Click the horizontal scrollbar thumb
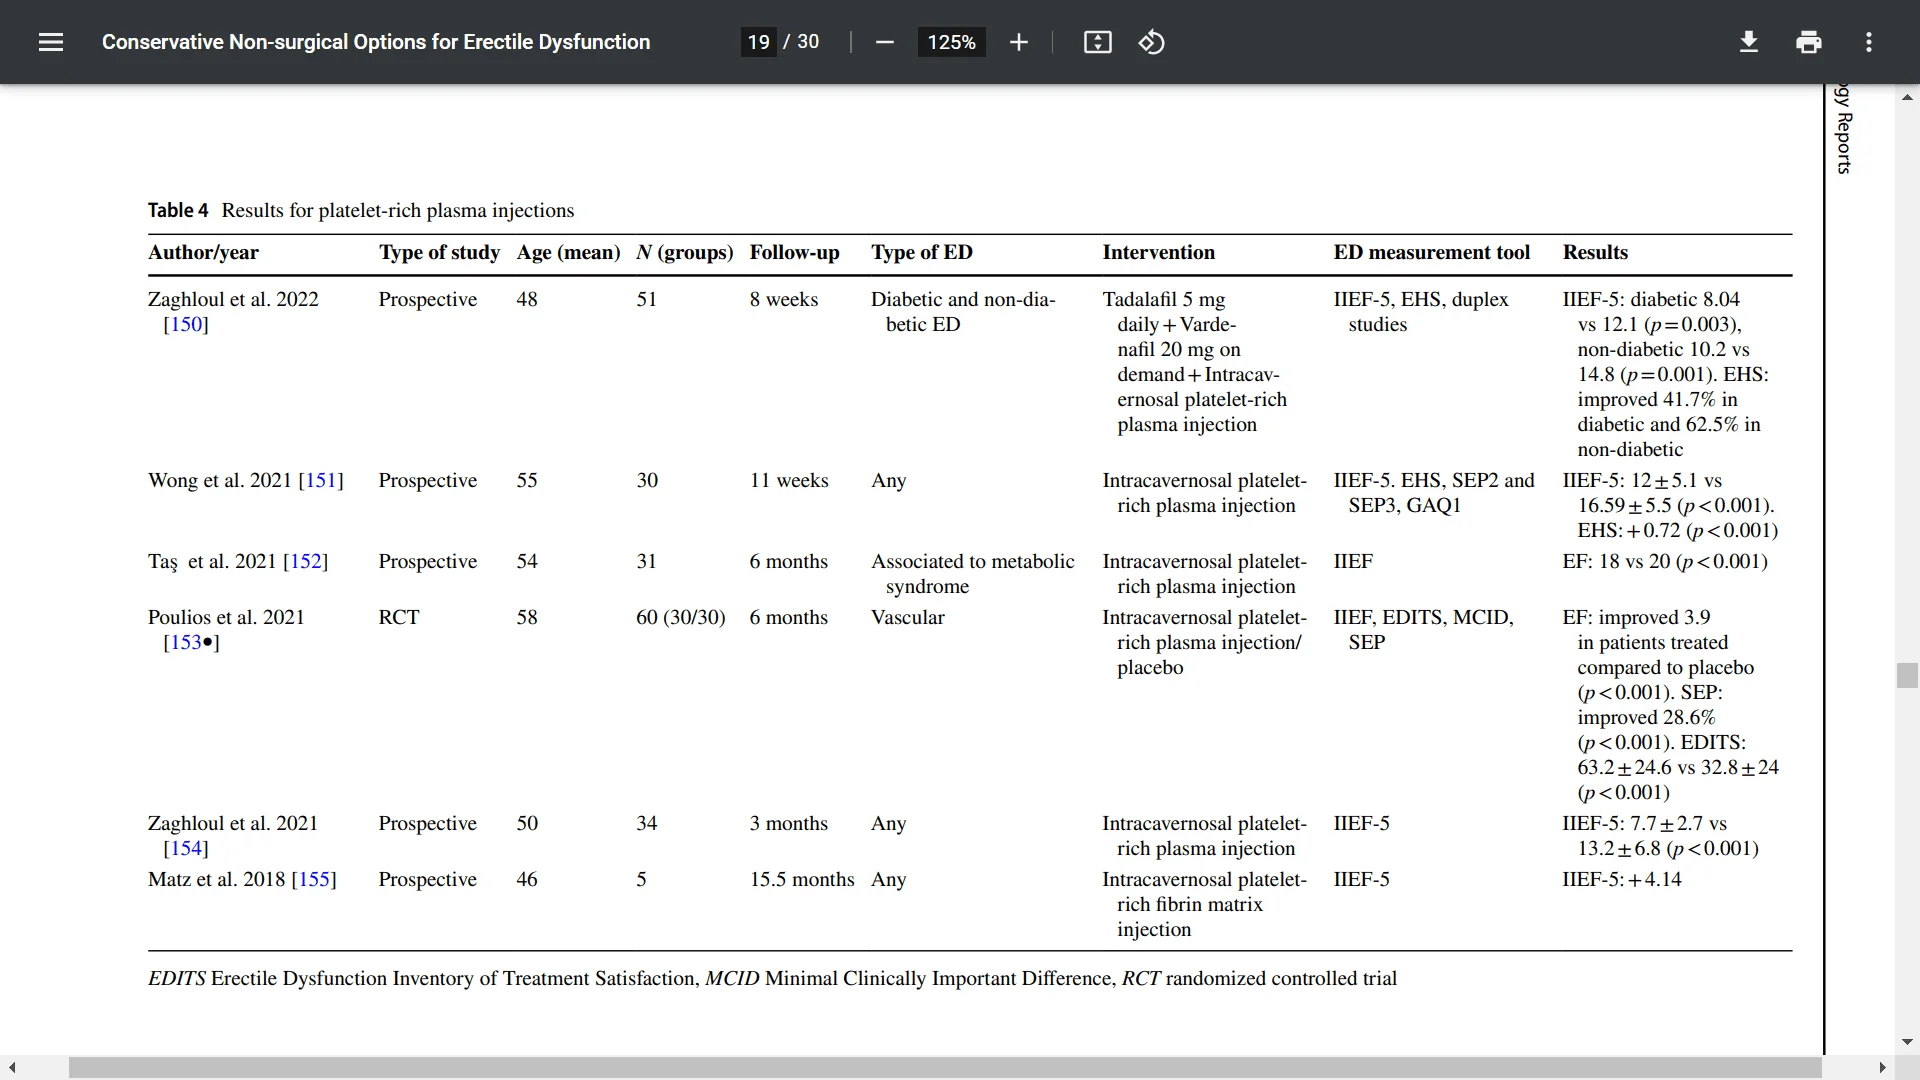This screenshot has height=1080, width=1920. (945, 1068)
